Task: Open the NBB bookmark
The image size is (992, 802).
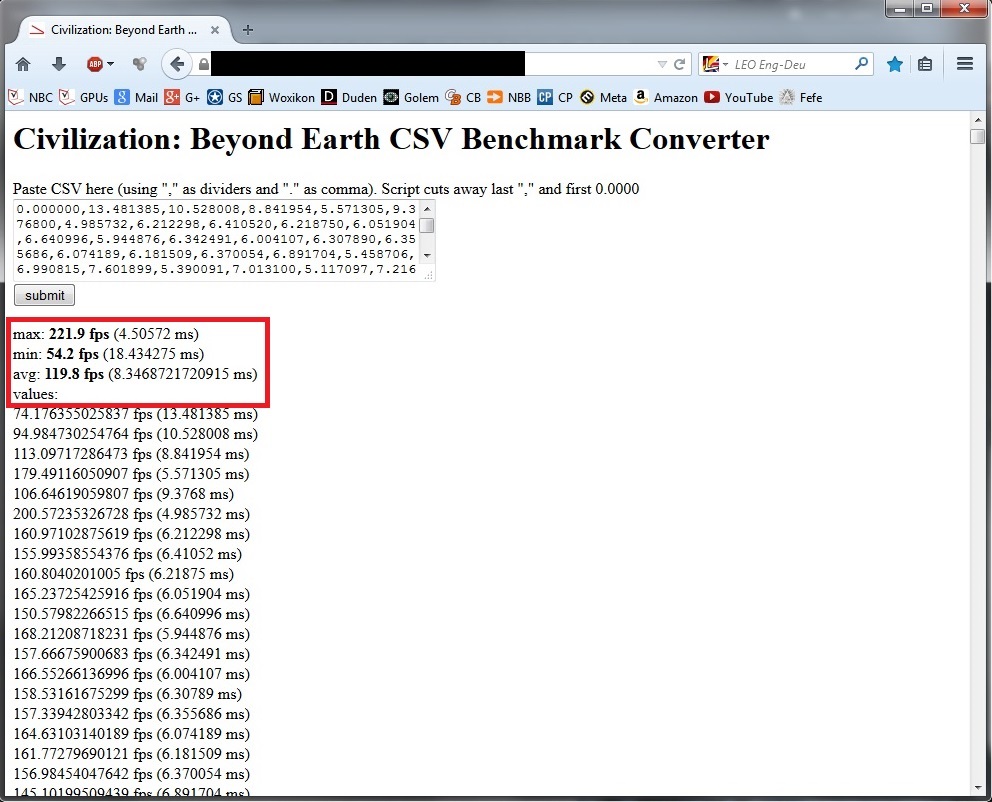Action: (x=509, y=97)
